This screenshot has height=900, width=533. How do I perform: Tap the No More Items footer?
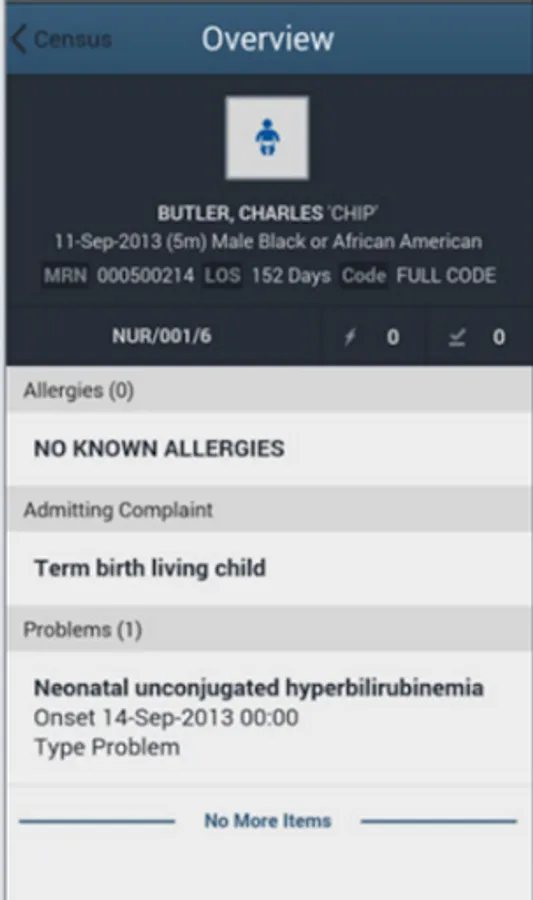click(268, 821)
